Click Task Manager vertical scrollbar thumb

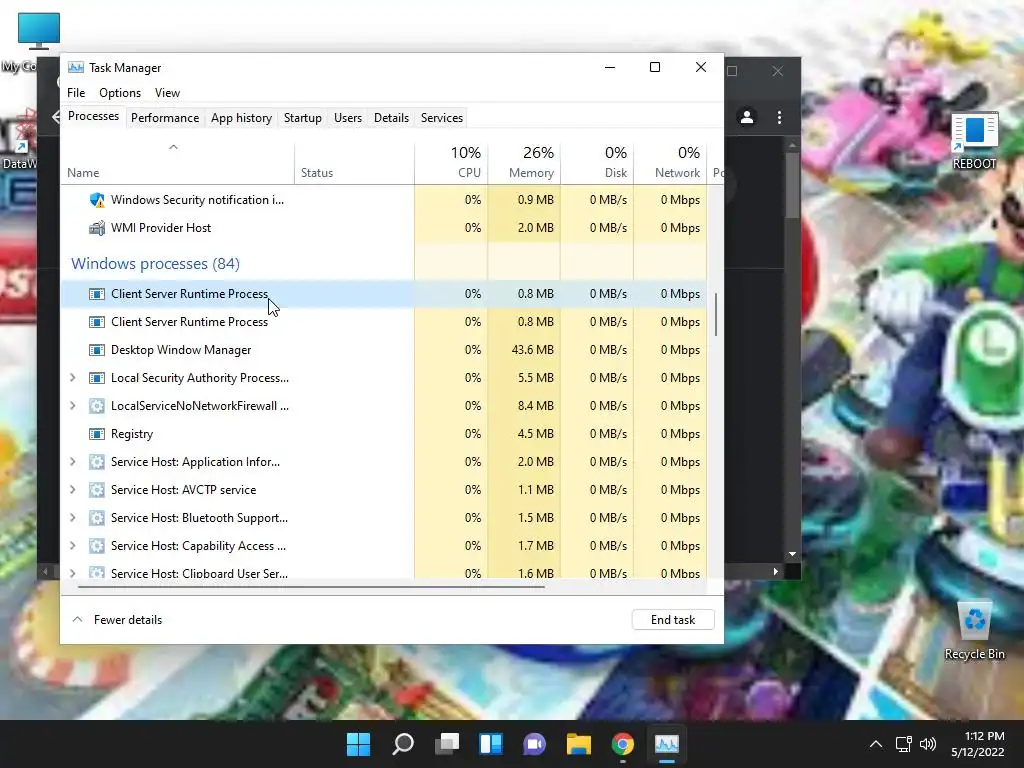click(716, 314)
